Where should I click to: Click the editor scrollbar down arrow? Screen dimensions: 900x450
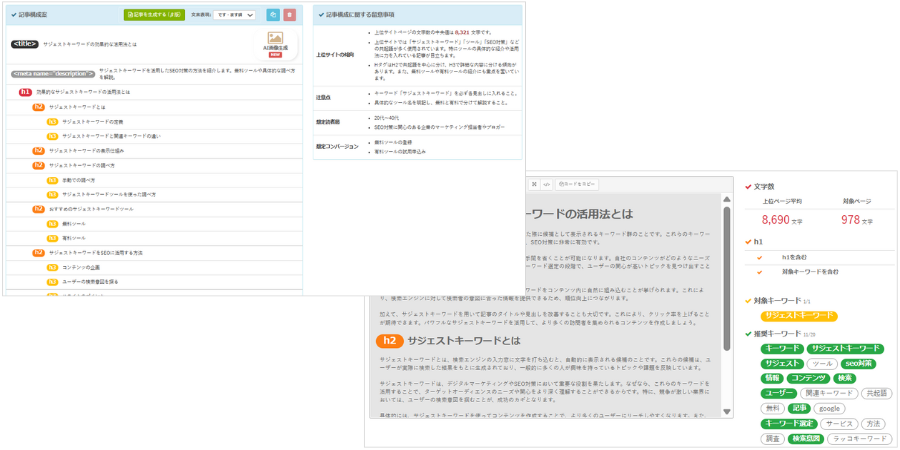click(x=727, y=412)
